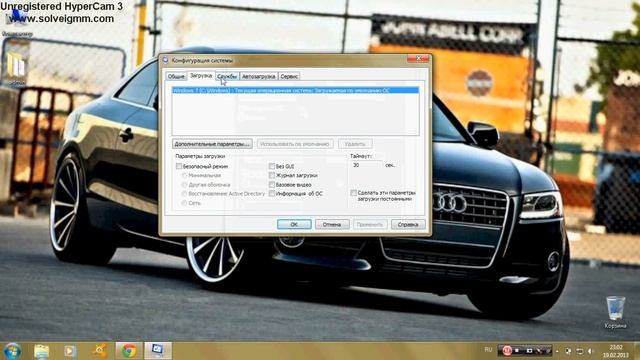Viewport: 640px width, 360px height.
Task: Open help with Справка button
Action: pos(408,224)
